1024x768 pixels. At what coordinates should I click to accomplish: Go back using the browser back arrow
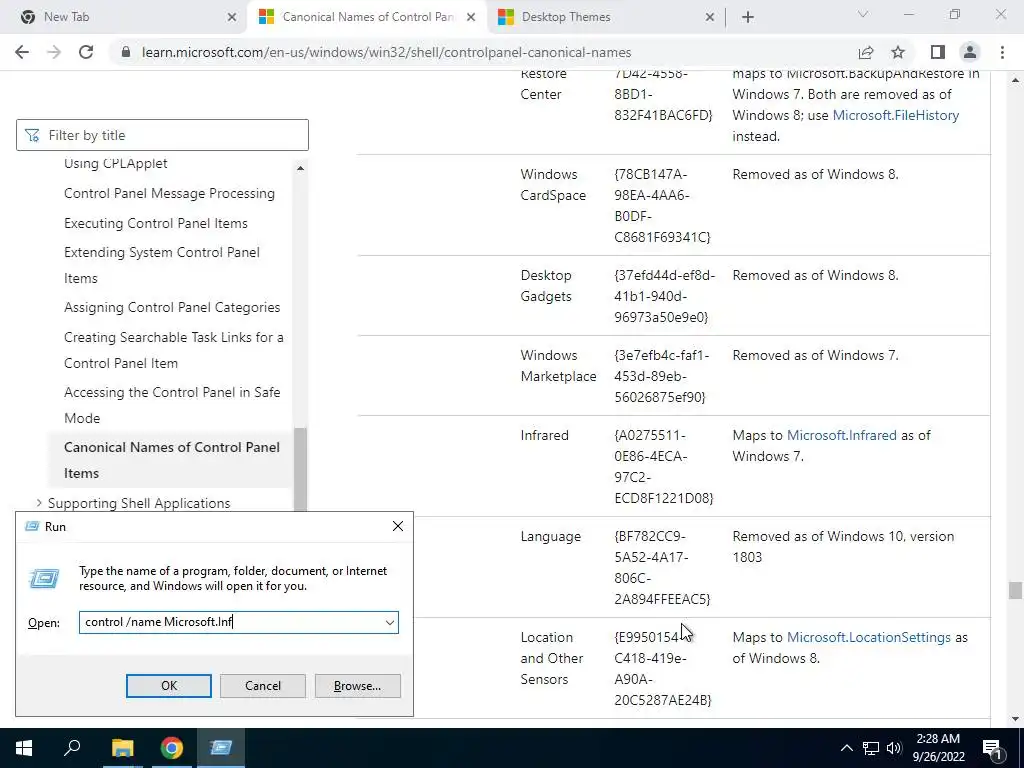coord(22,52)
